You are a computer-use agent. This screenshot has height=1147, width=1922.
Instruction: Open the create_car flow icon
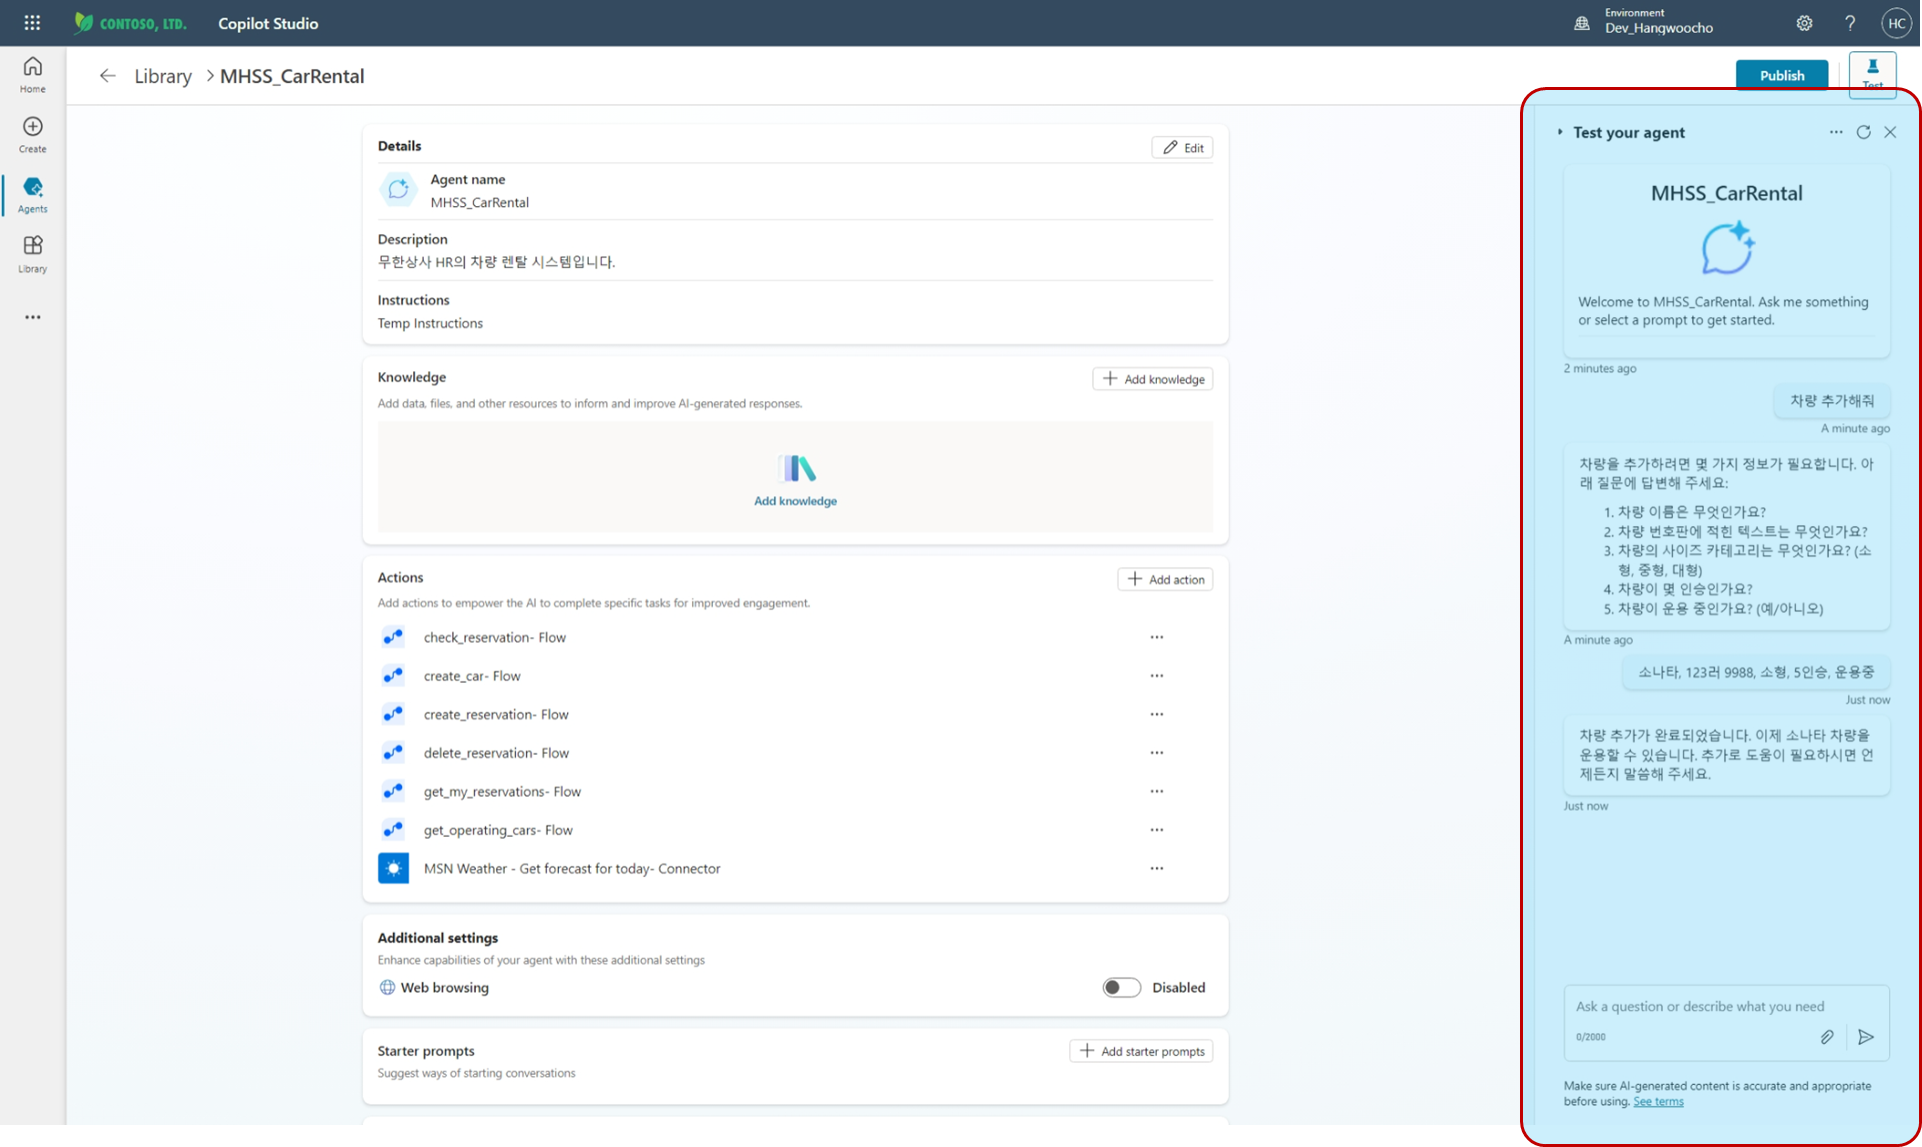coord(393,676)
